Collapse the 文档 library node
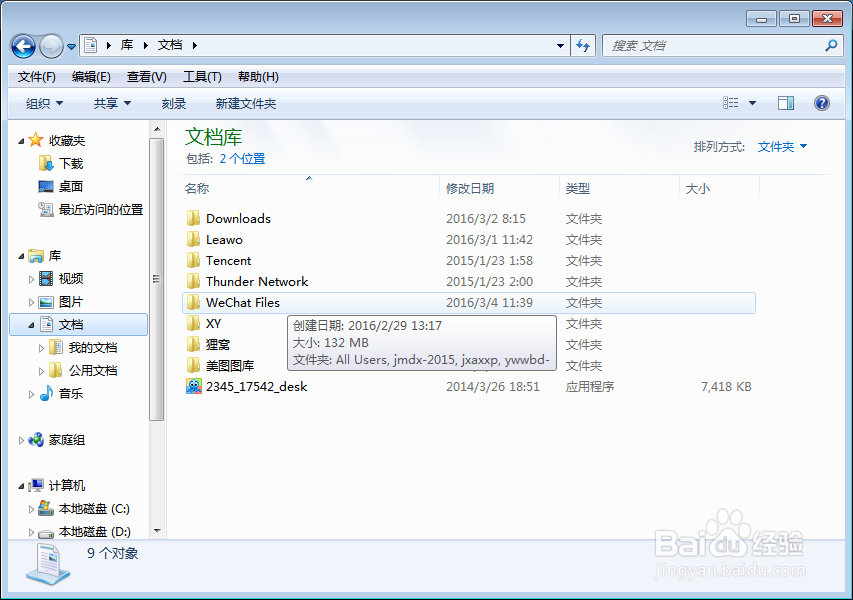This screenshot has width=853, height=600. 31,325
